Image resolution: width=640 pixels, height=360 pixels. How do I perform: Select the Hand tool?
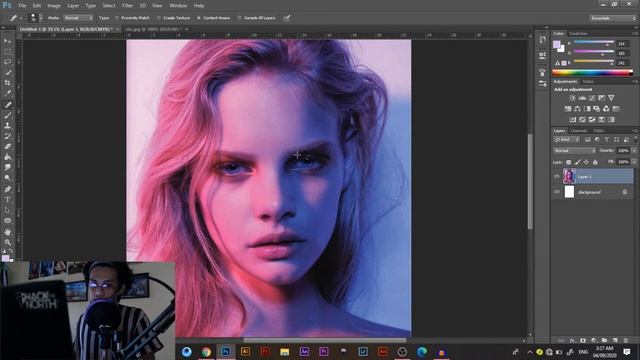click(7, 232)
